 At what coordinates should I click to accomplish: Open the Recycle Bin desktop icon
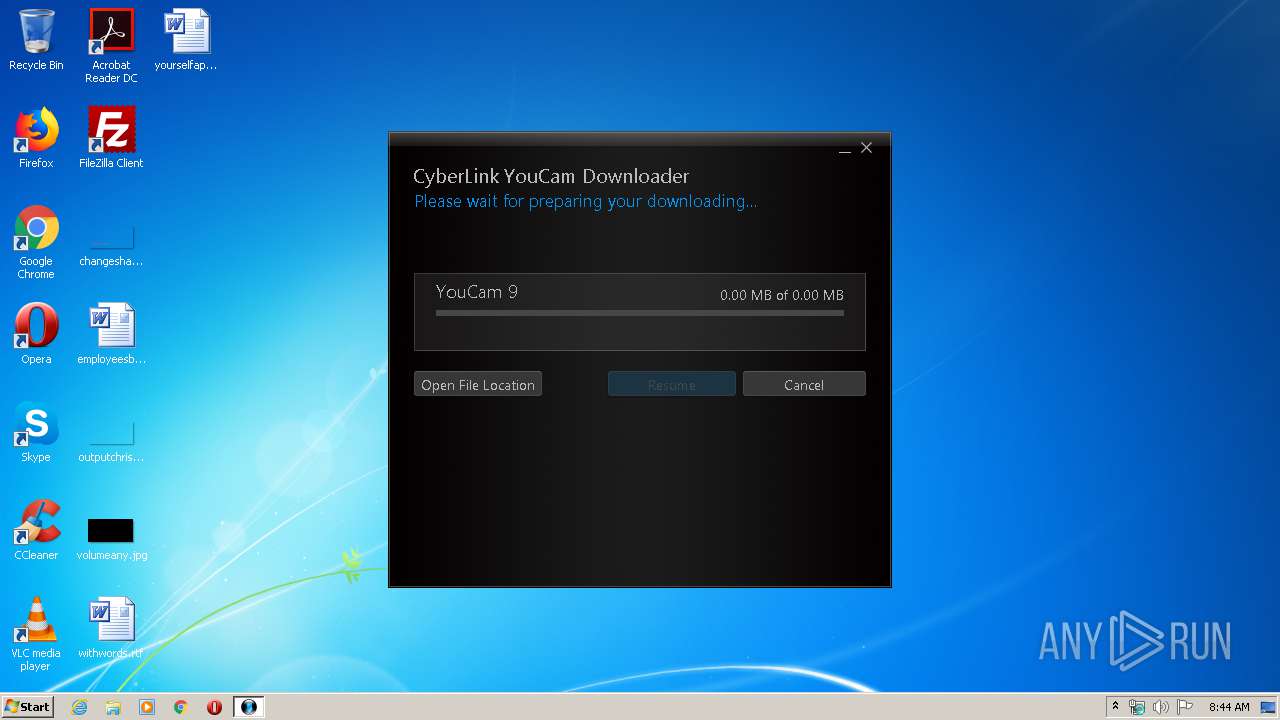[36, 40]
